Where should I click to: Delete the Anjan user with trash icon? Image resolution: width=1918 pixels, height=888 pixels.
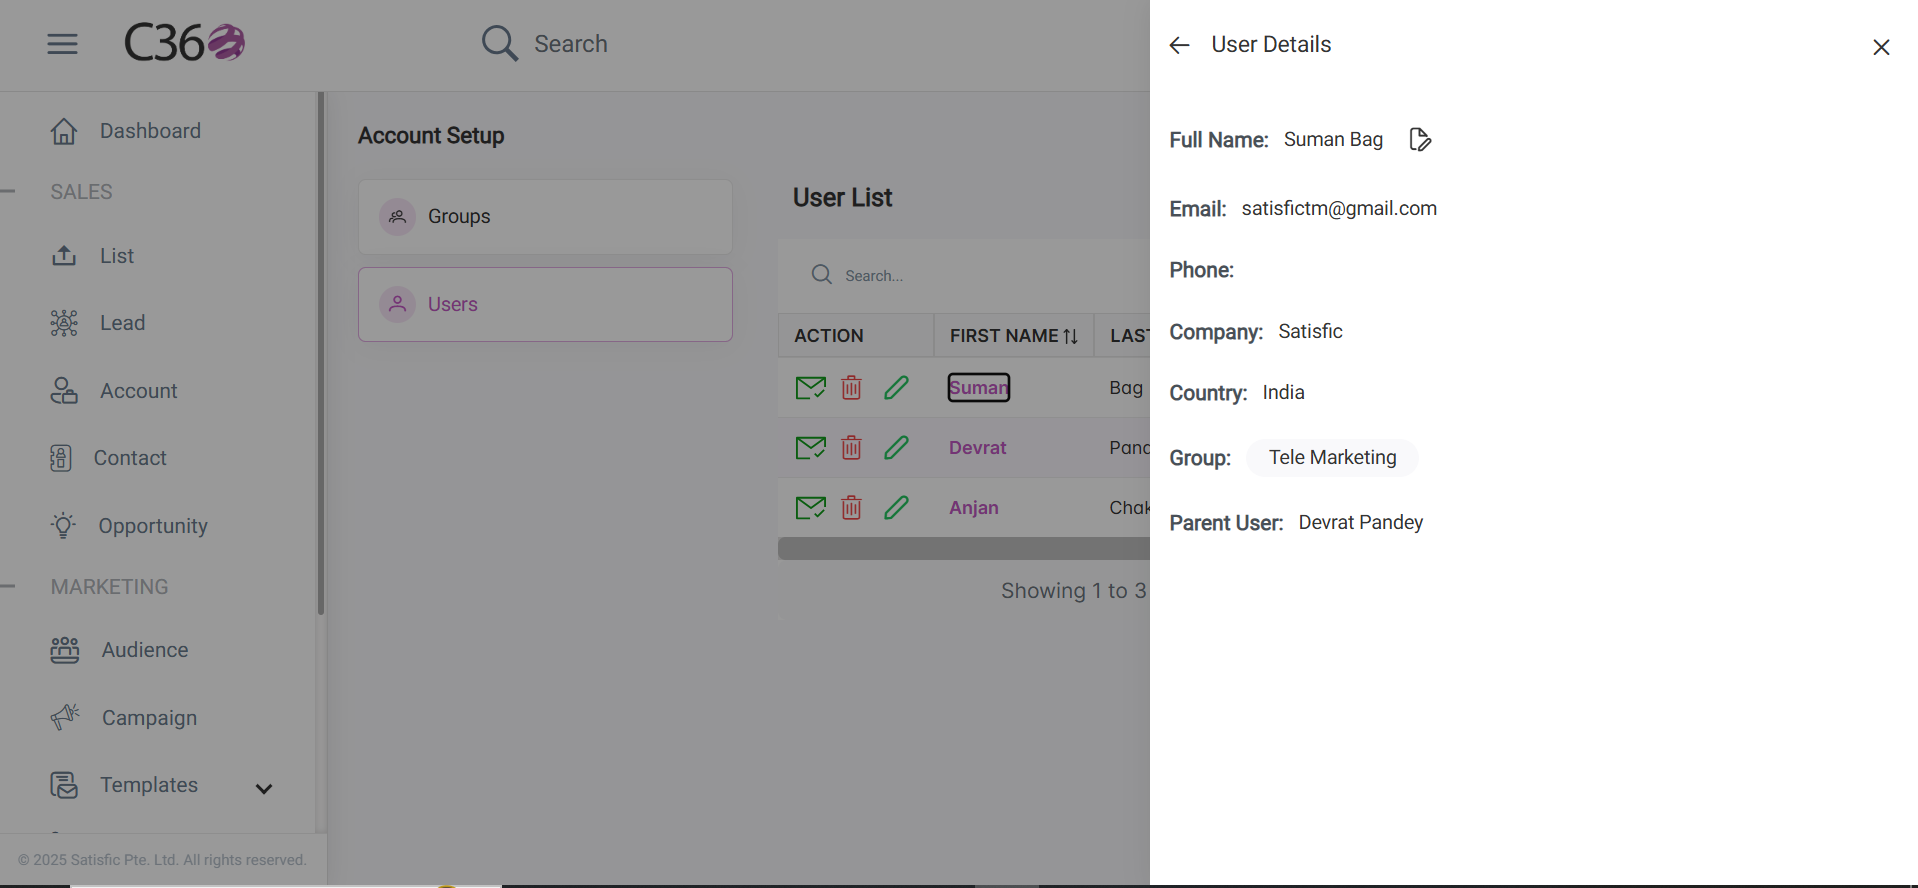(x=851, y=508)
